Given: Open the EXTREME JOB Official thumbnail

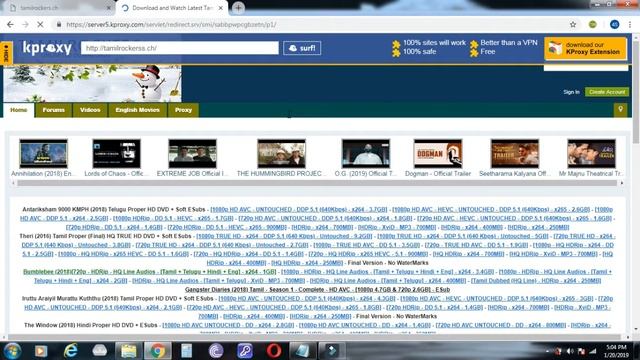Looking at the screenshot, I should click(193, 153).
